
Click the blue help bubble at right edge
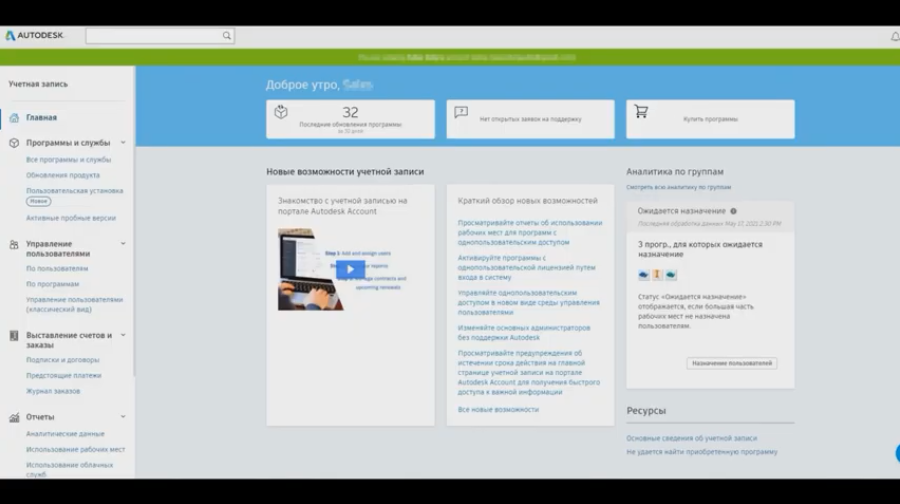tap(897, 453)
